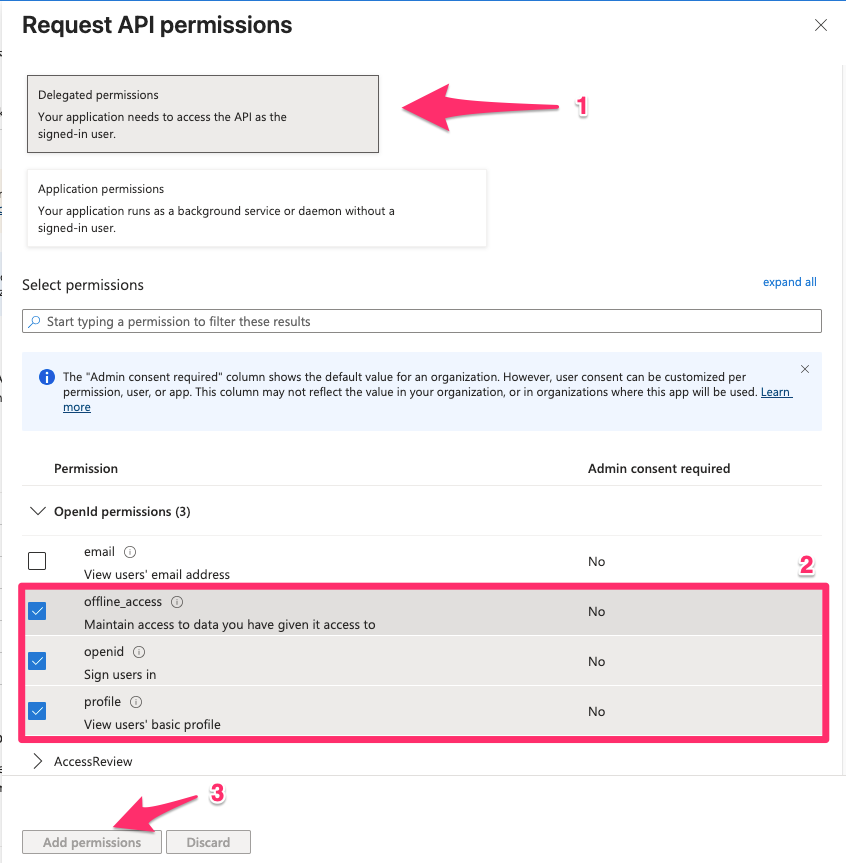
Task: Click the info icon next to openid
Action: point(139,652)
